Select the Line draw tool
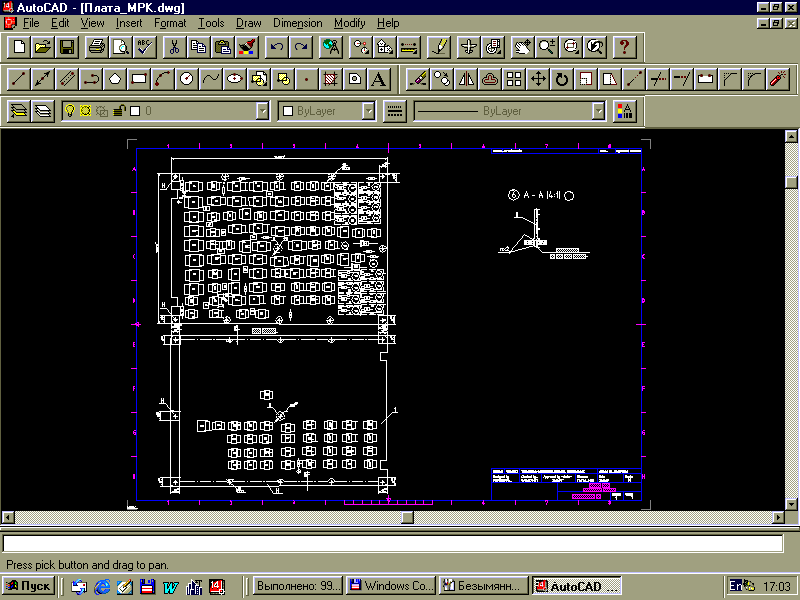Viewport: 800px width, 600px height. [x=18, y=79]
